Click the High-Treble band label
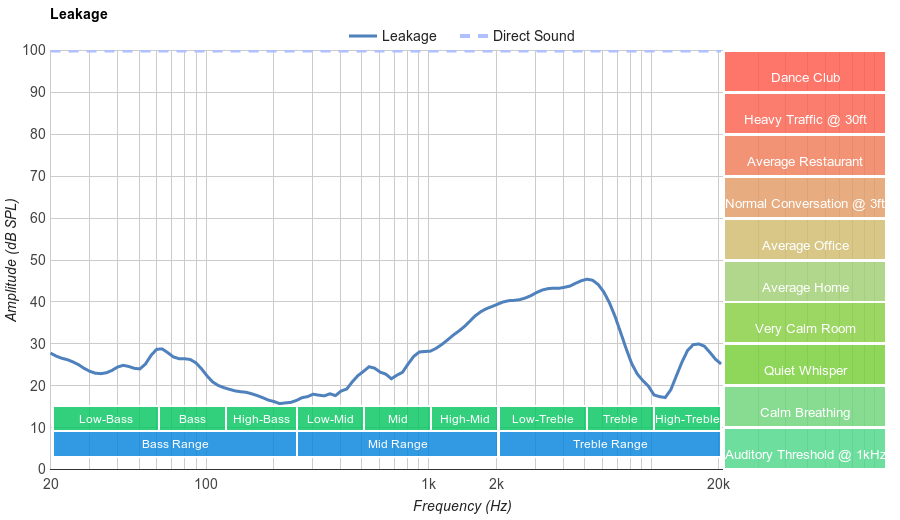 click(x=687, y=419)
